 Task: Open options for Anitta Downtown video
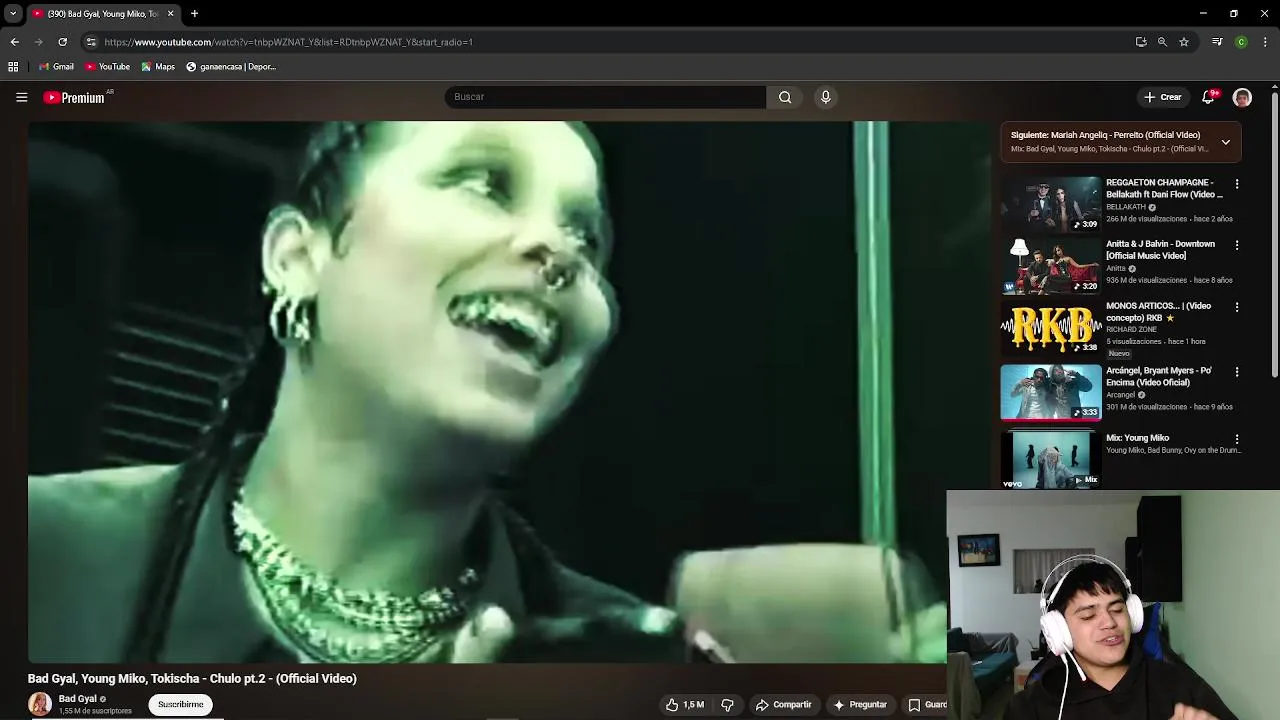point(1237,245)
